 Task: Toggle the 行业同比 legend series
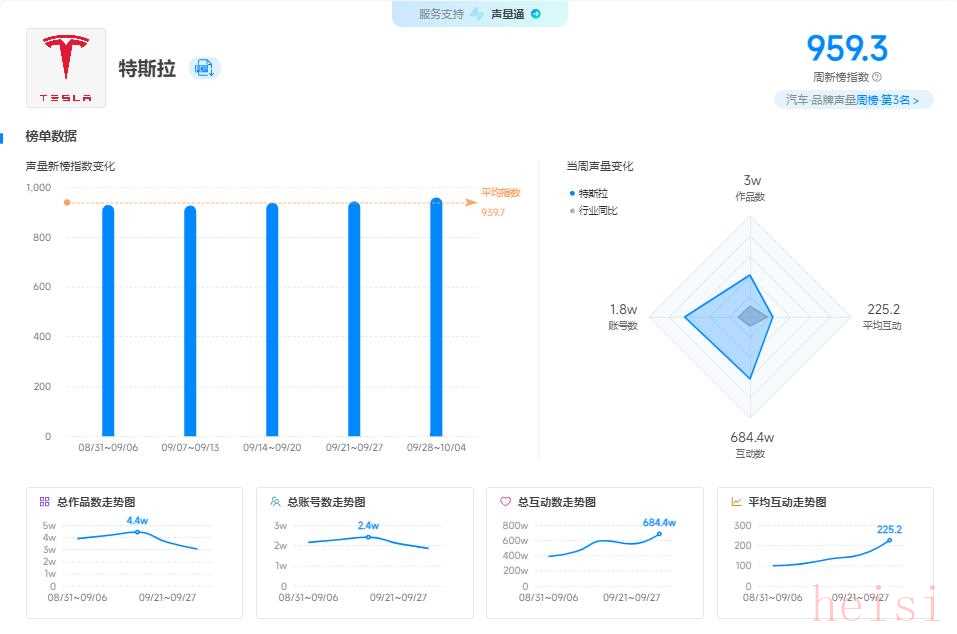594,211
